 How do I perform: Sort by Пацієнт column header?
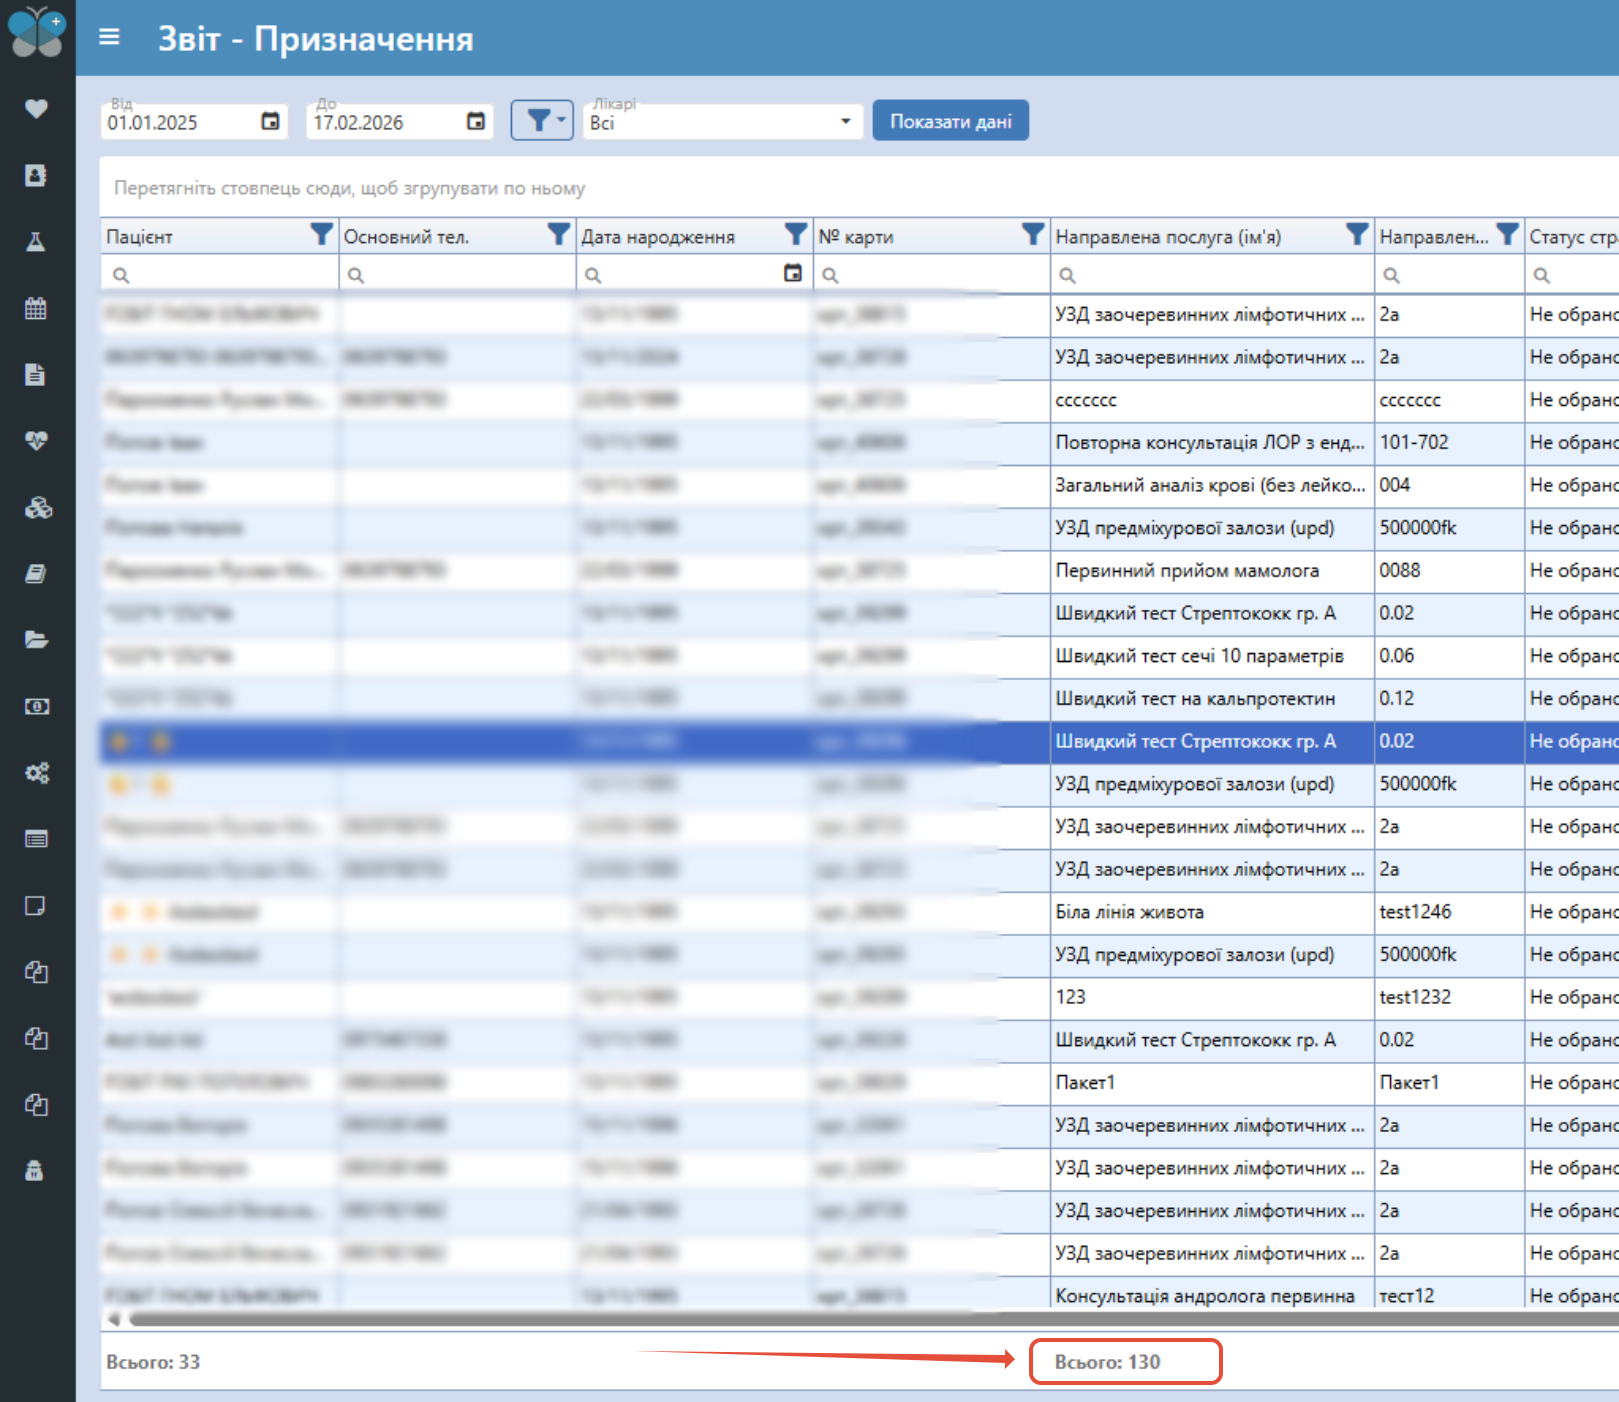point(139,237)
